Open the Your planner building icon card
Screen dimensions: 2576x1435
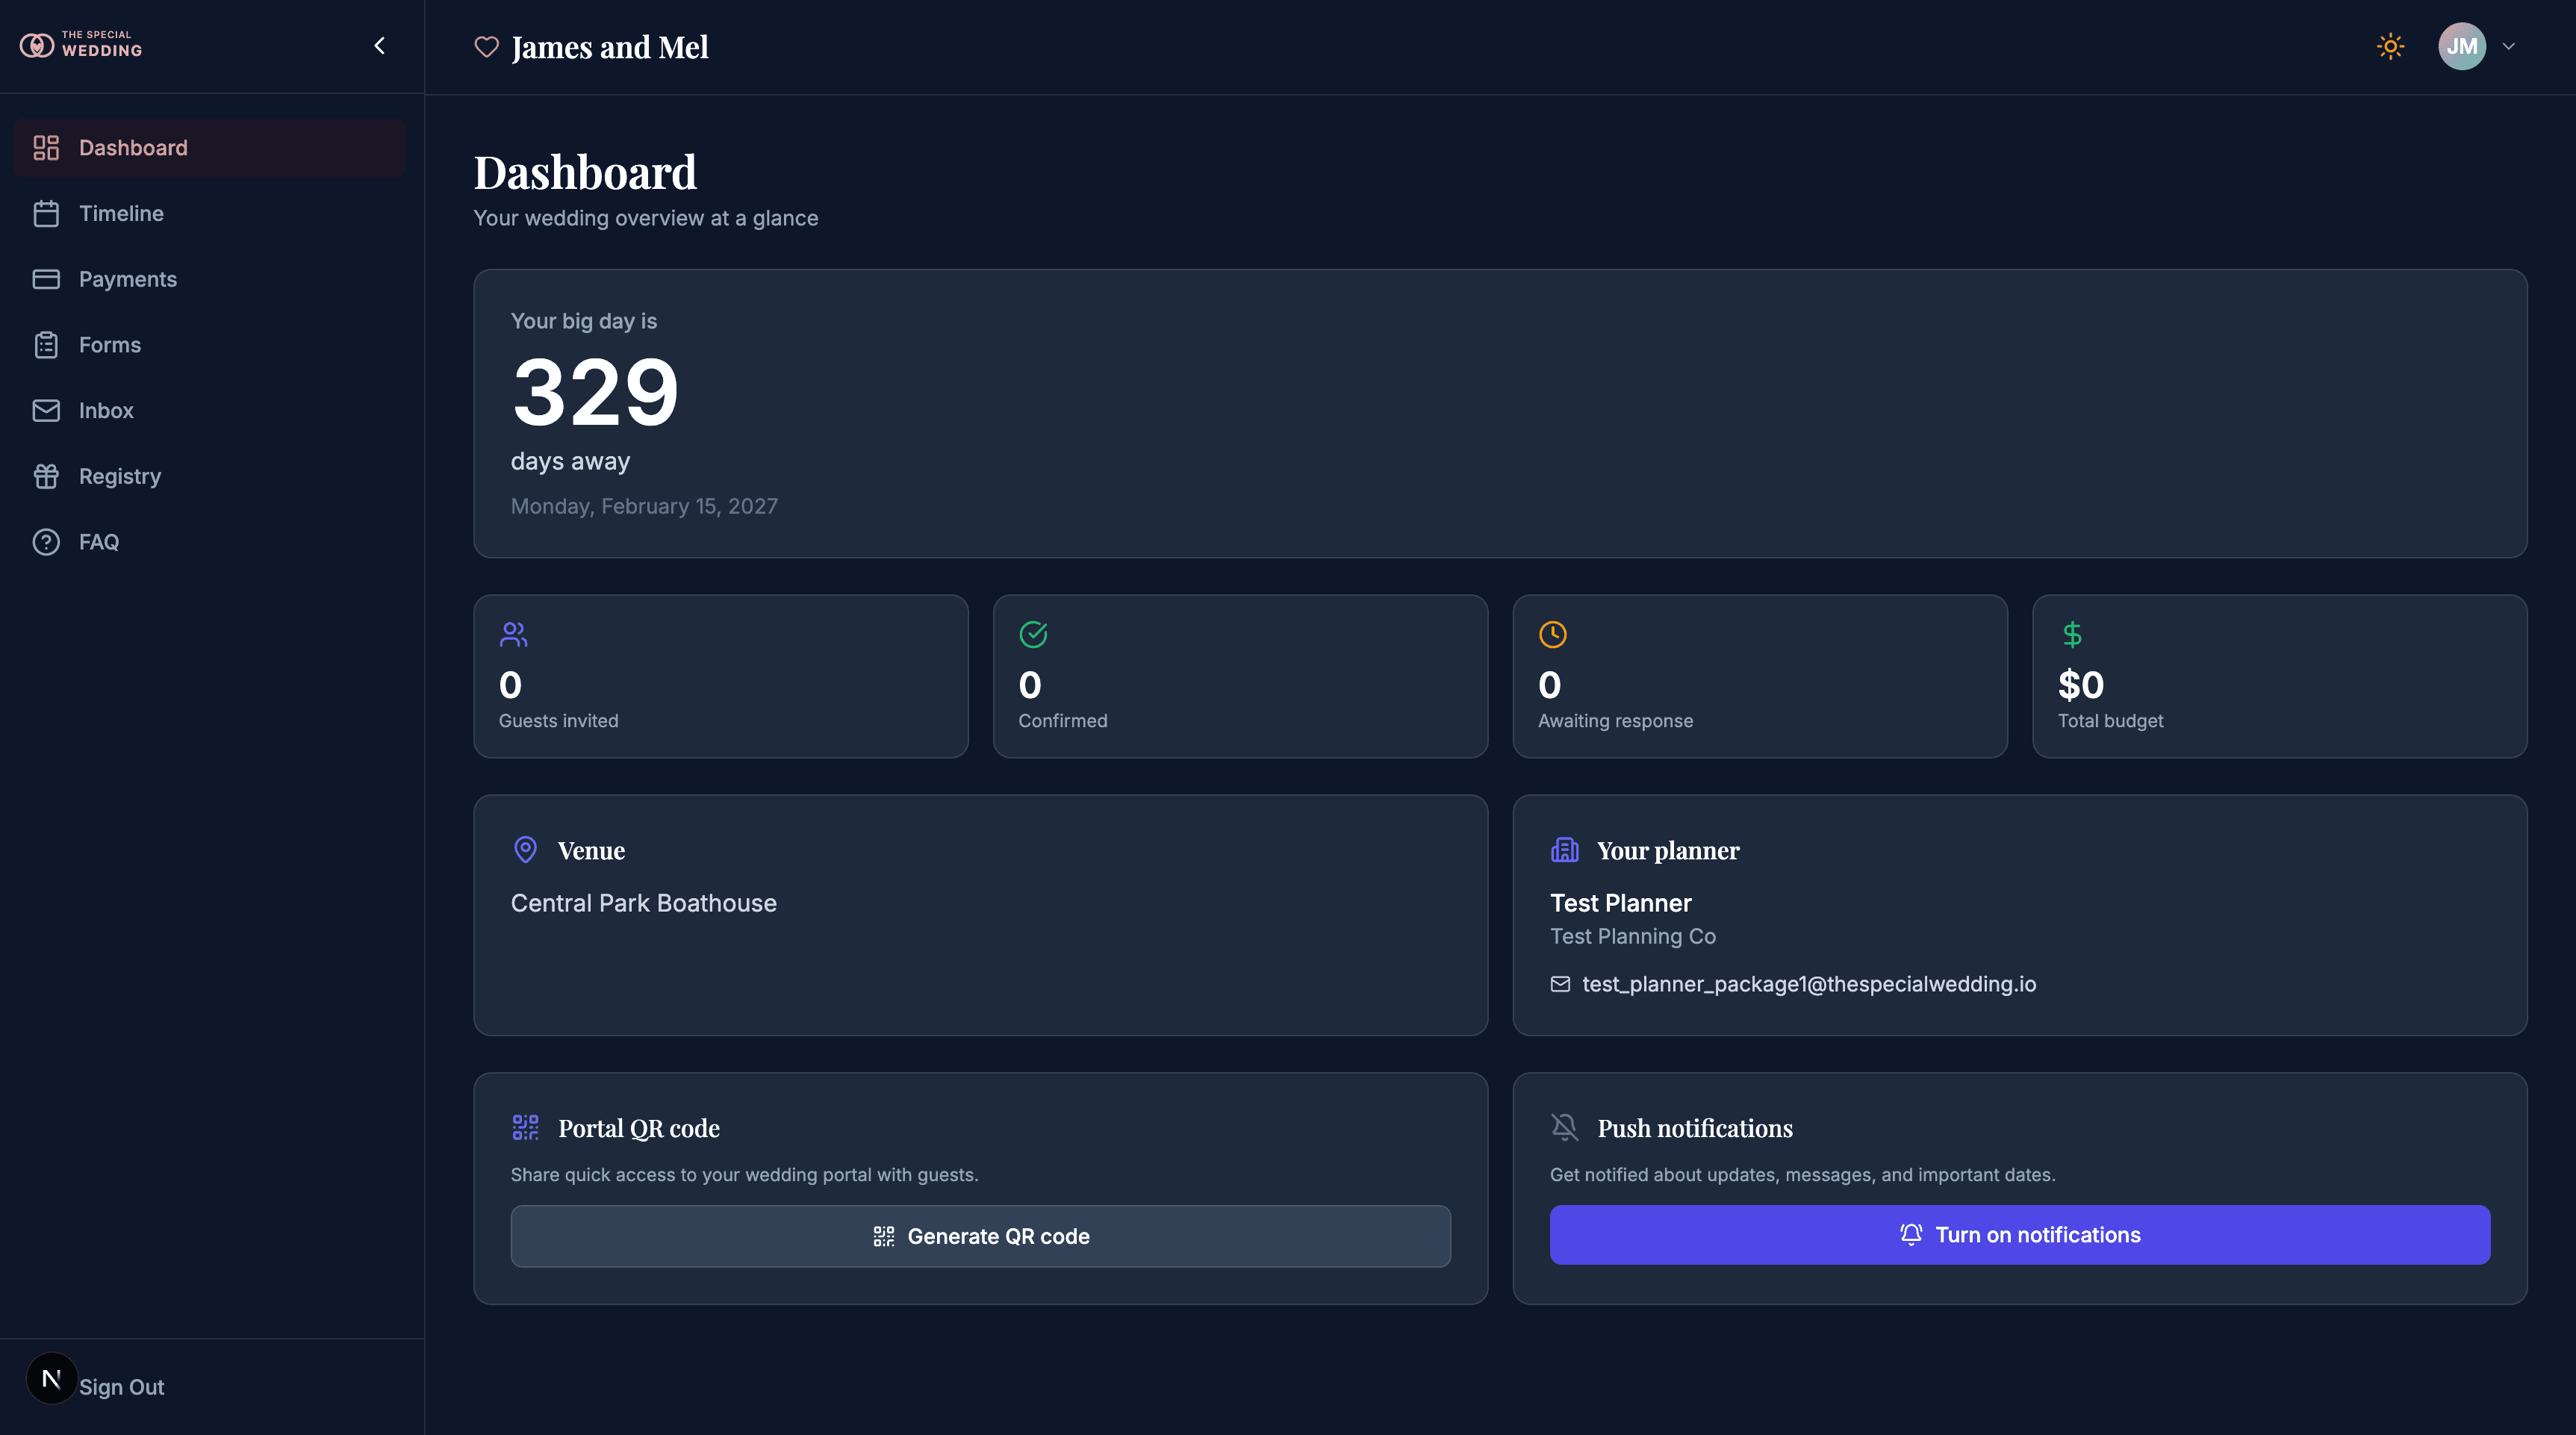coord(1564,849)
